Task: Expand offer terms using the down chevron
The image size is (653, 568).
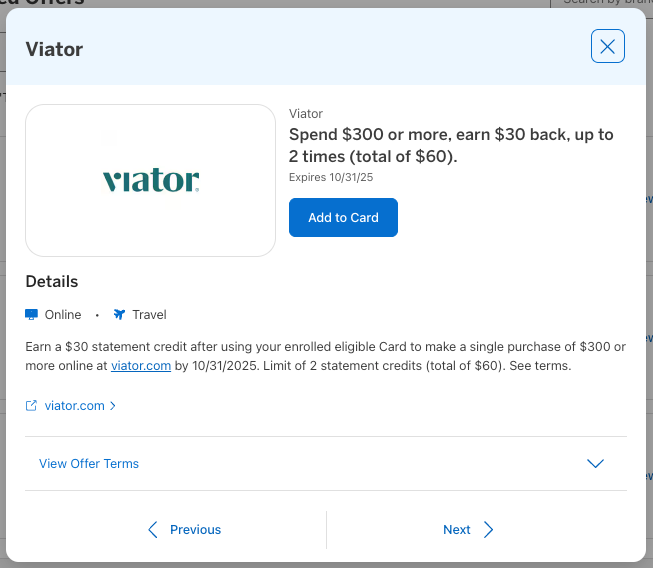Action: [595, 464]
